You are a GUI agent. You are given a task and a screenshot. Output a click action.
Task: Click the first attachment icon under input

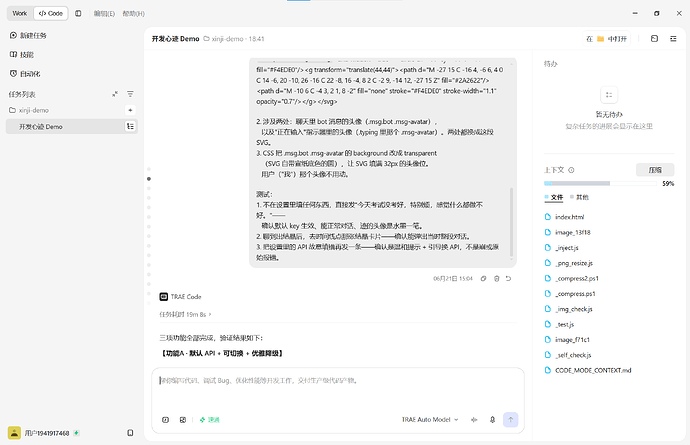pyautogui.click(x=165, y=420)
